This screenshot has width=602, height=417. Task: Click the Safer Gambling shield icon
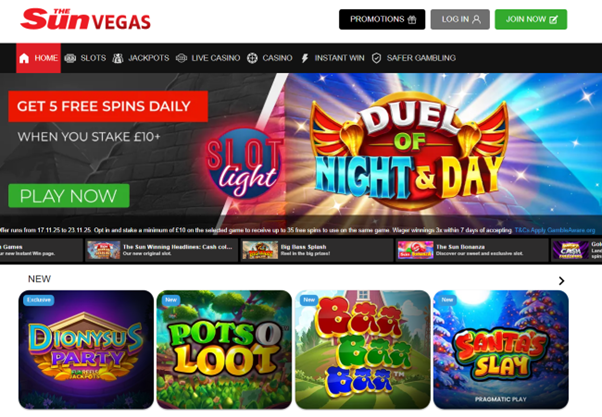(377, 58)
